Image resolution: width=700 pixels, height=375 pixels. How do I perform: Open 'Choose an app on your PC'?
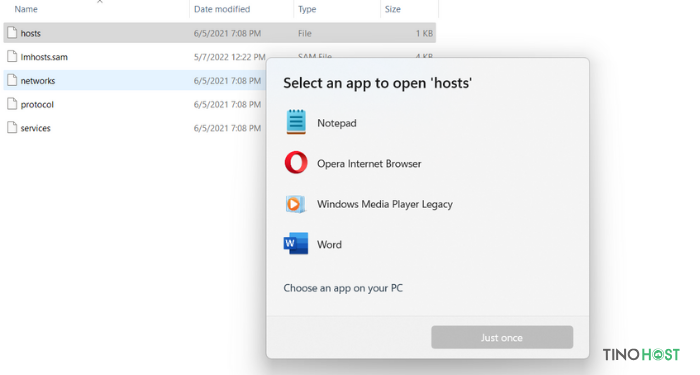coord(343,288)
